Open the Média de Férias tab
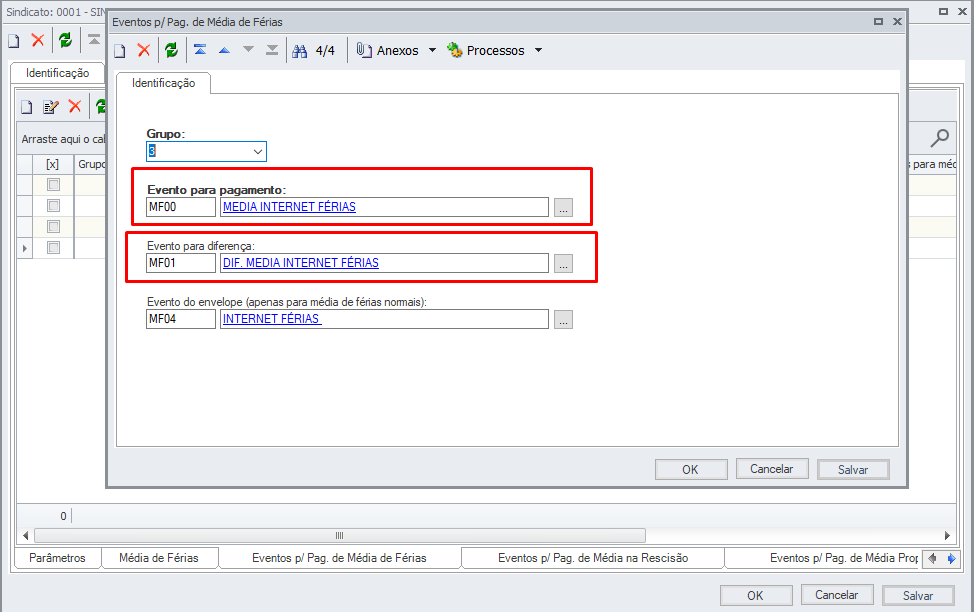 [x=159, y=558]
